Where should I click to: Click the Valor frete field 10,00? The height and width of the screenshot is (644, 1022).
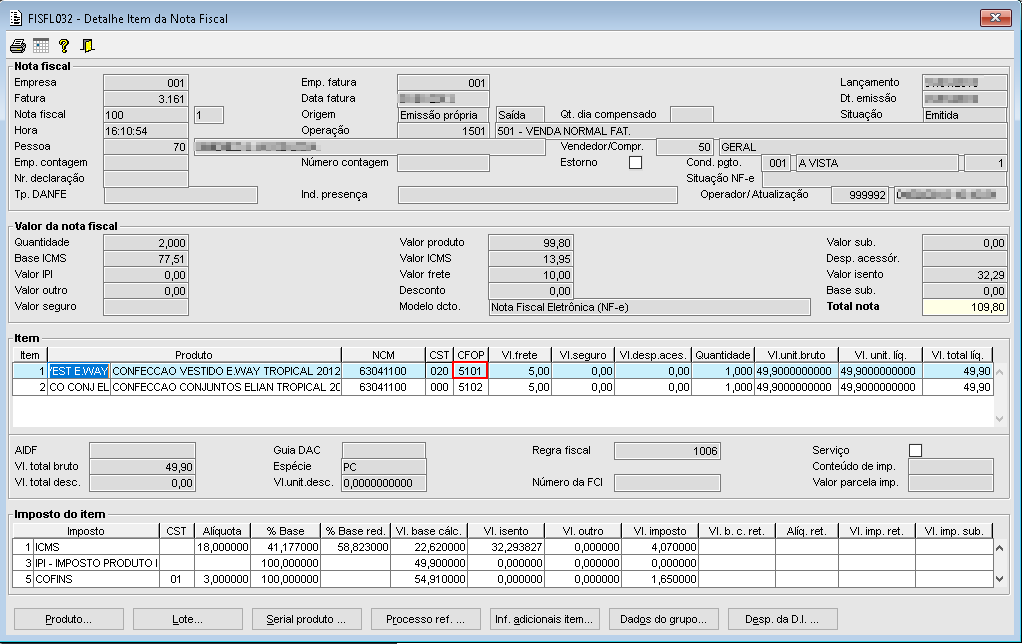(x=531, y=275)
